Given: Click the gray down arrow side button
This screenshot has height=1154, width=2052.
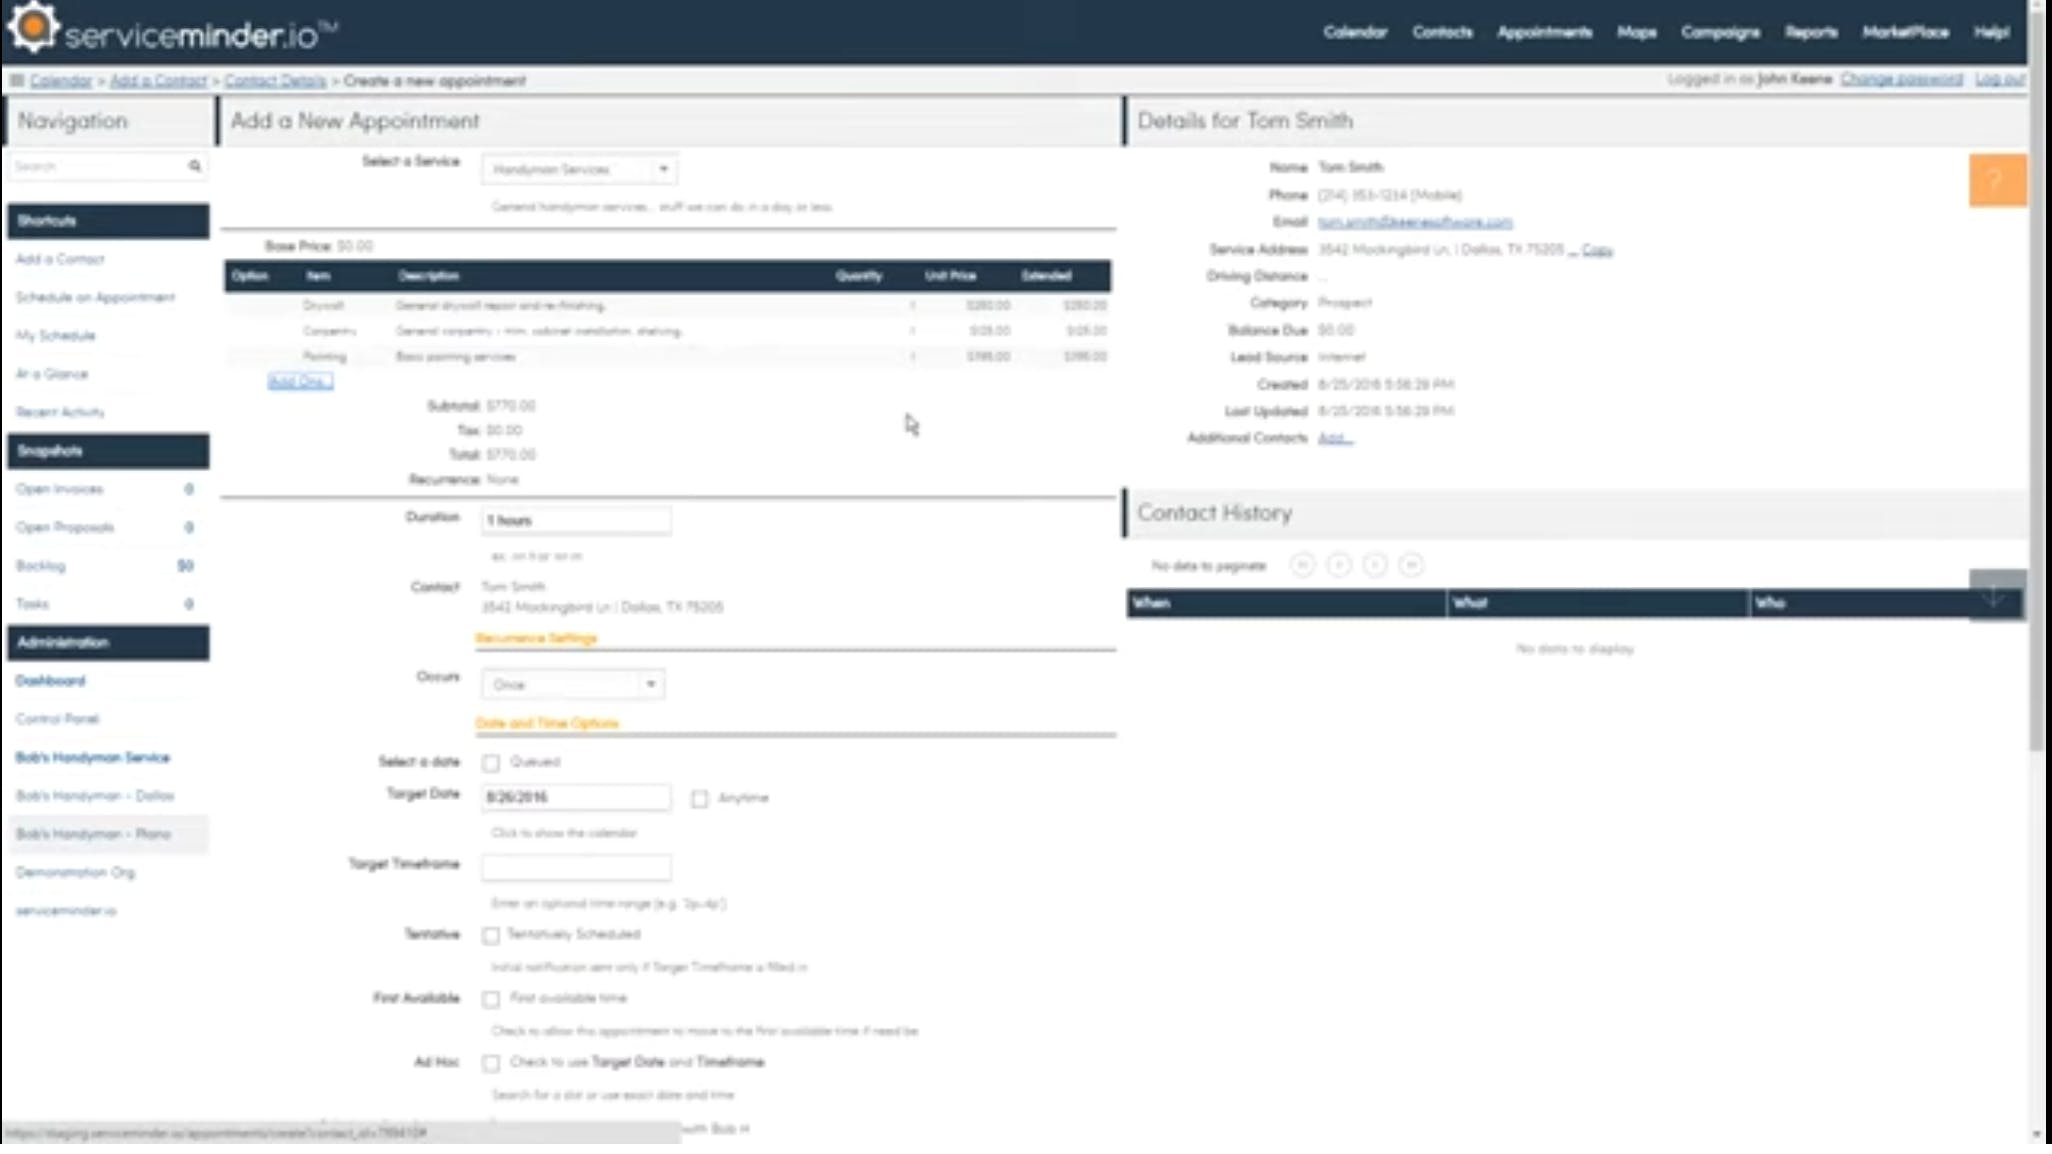Looking at the screenshot, I should pyautogui.click(x=1996, y=596).
